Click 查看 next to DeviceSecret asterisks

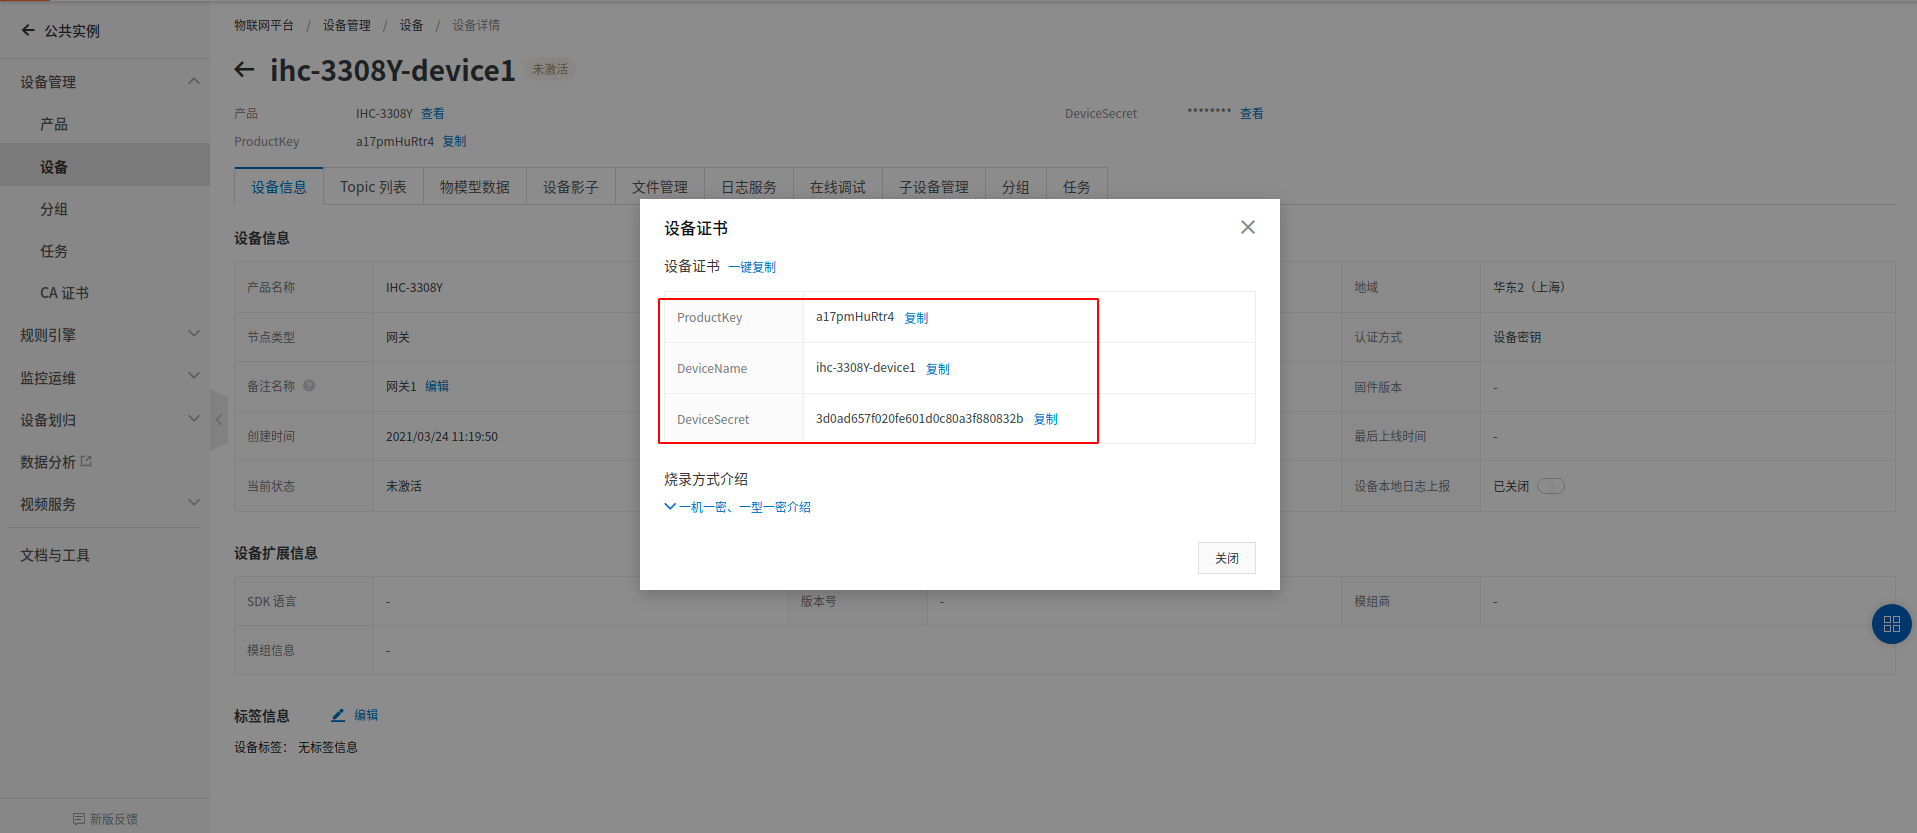point(1252,114)
